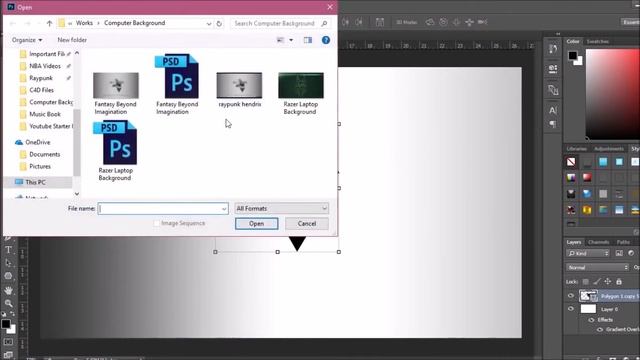Click the File name input field
Image resolution: width=640 pixels, height=360 pixels.
pos(163,209)
